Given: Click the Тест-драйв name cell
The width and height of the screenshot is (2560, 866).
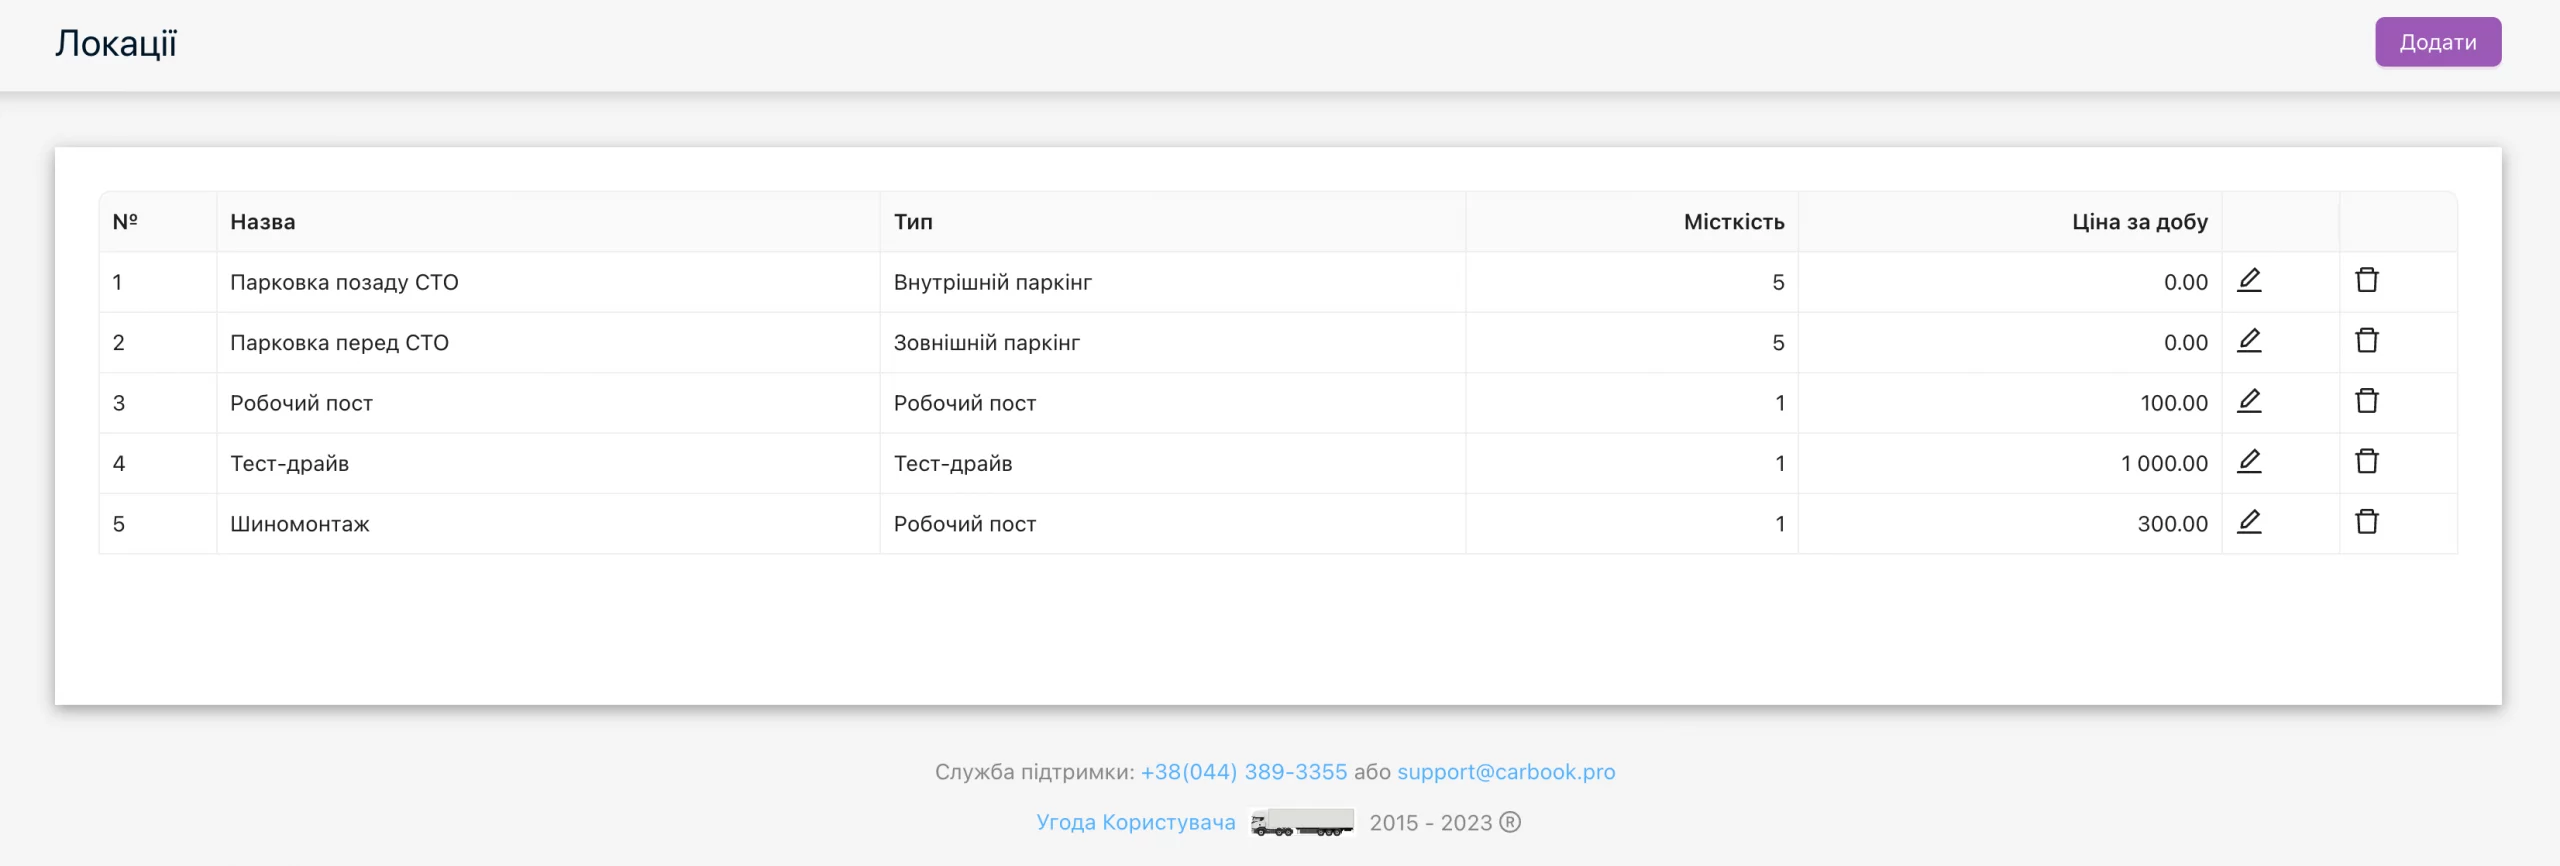Looking at the screenshot, I should (548, 463).
